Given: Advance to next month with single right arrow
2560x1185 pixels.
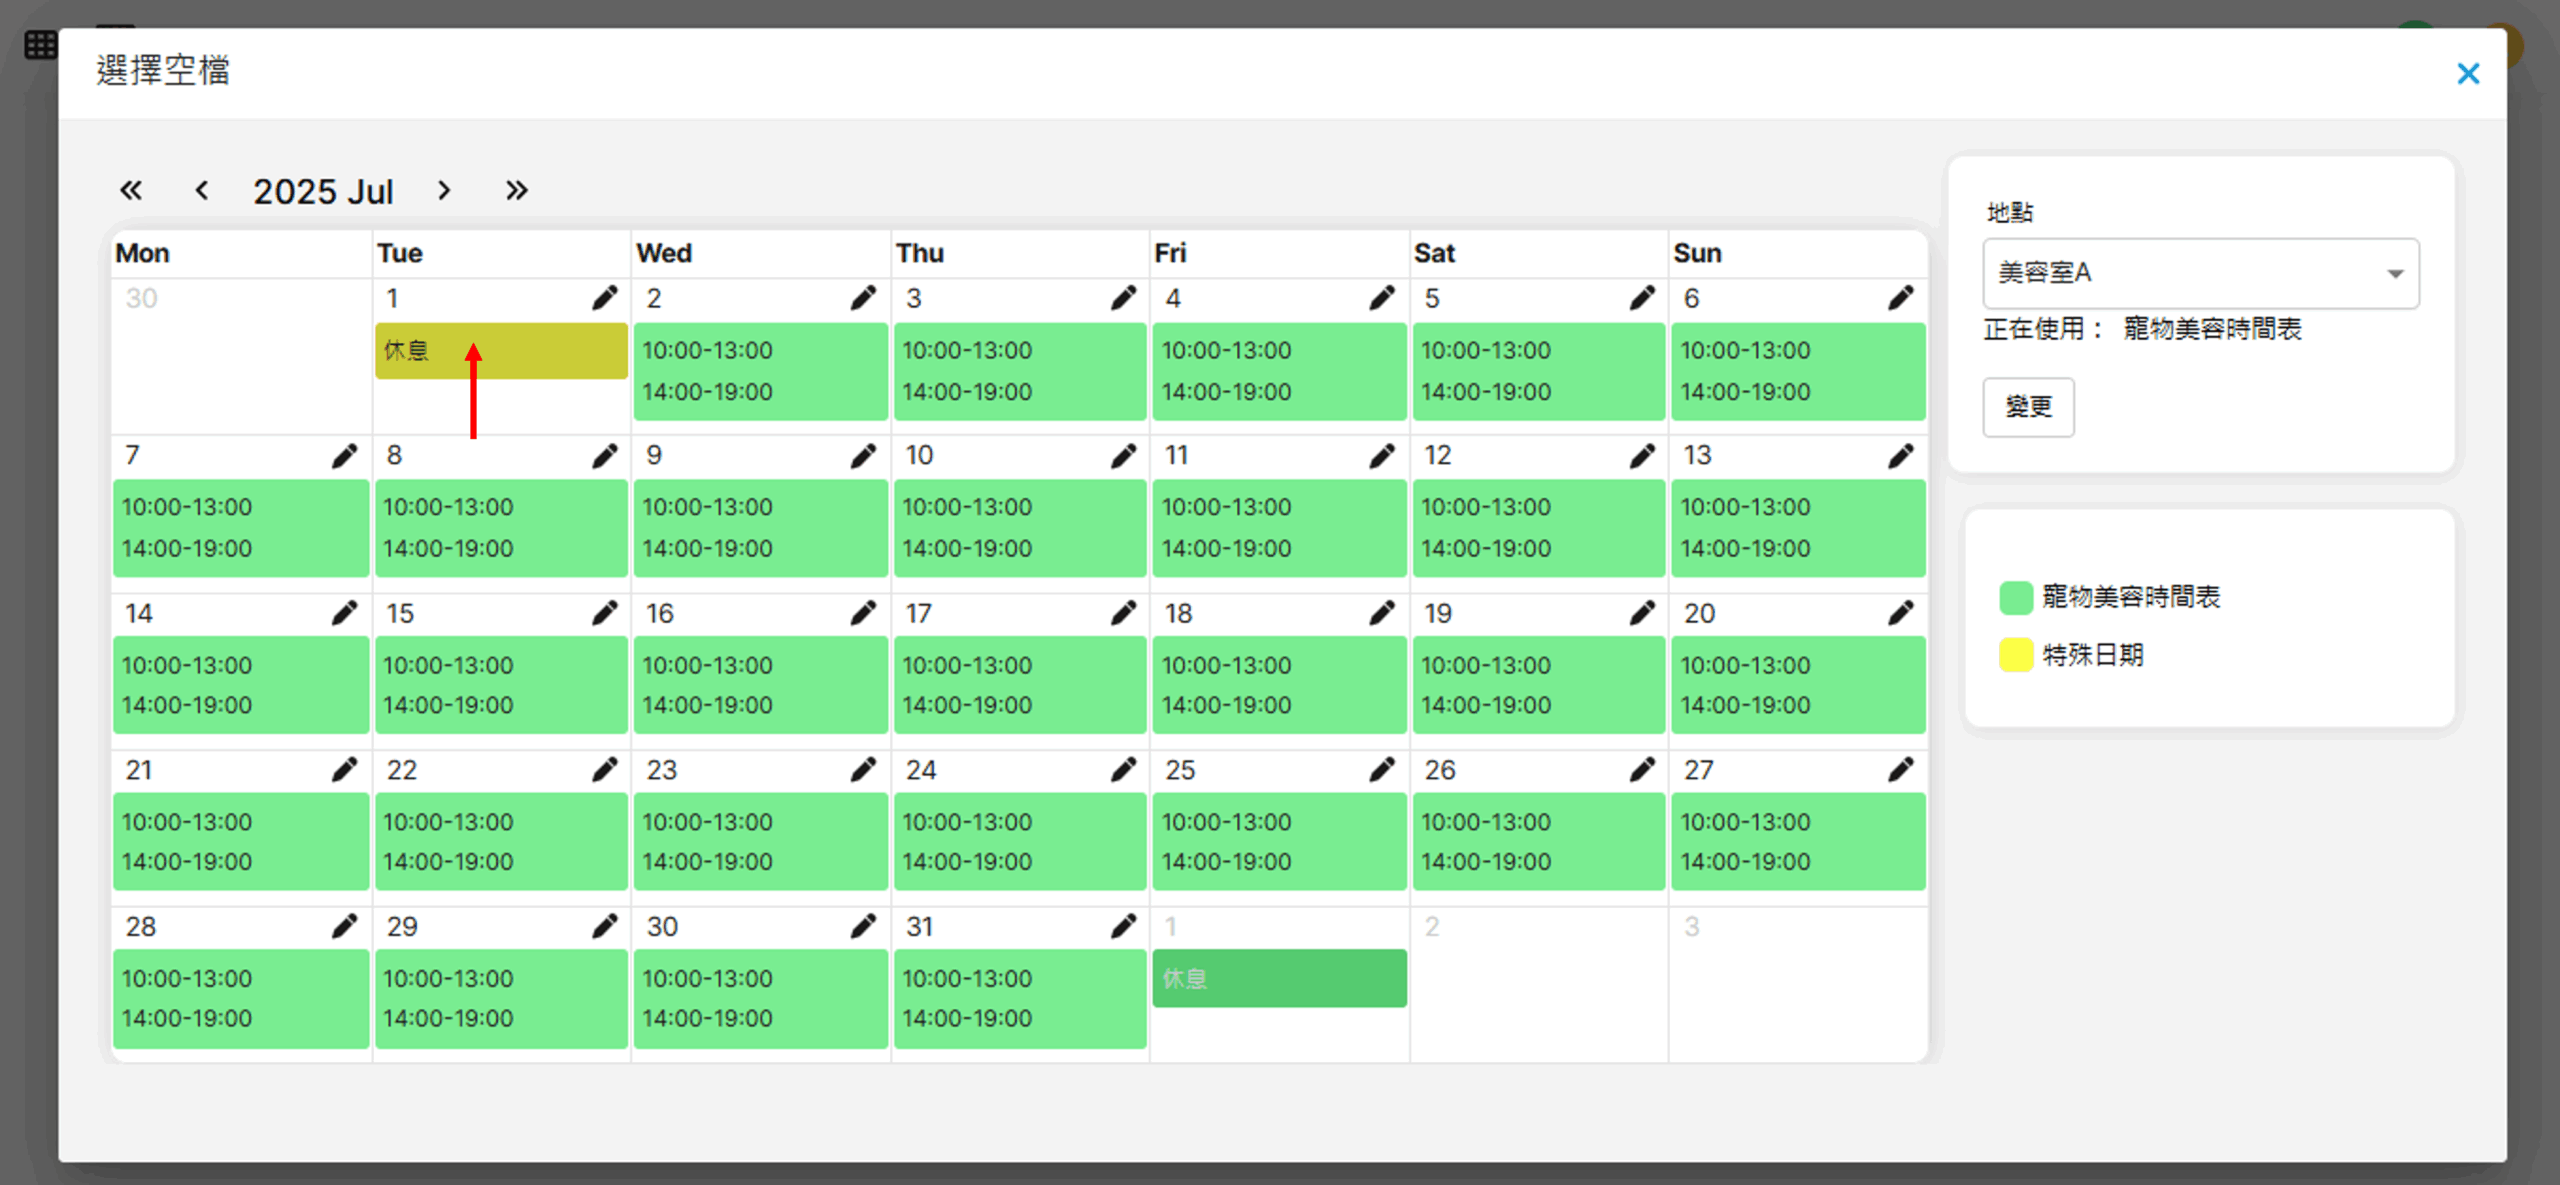Looking at the screenshot, I should (x=444, y=190).
